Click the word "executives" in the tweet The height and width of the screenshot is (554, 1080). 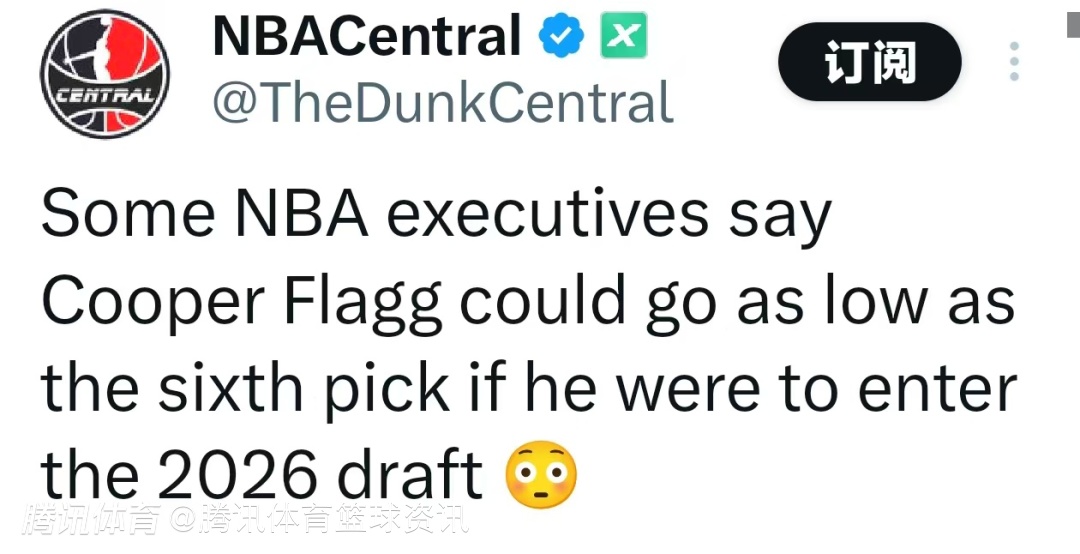(550, 214)
